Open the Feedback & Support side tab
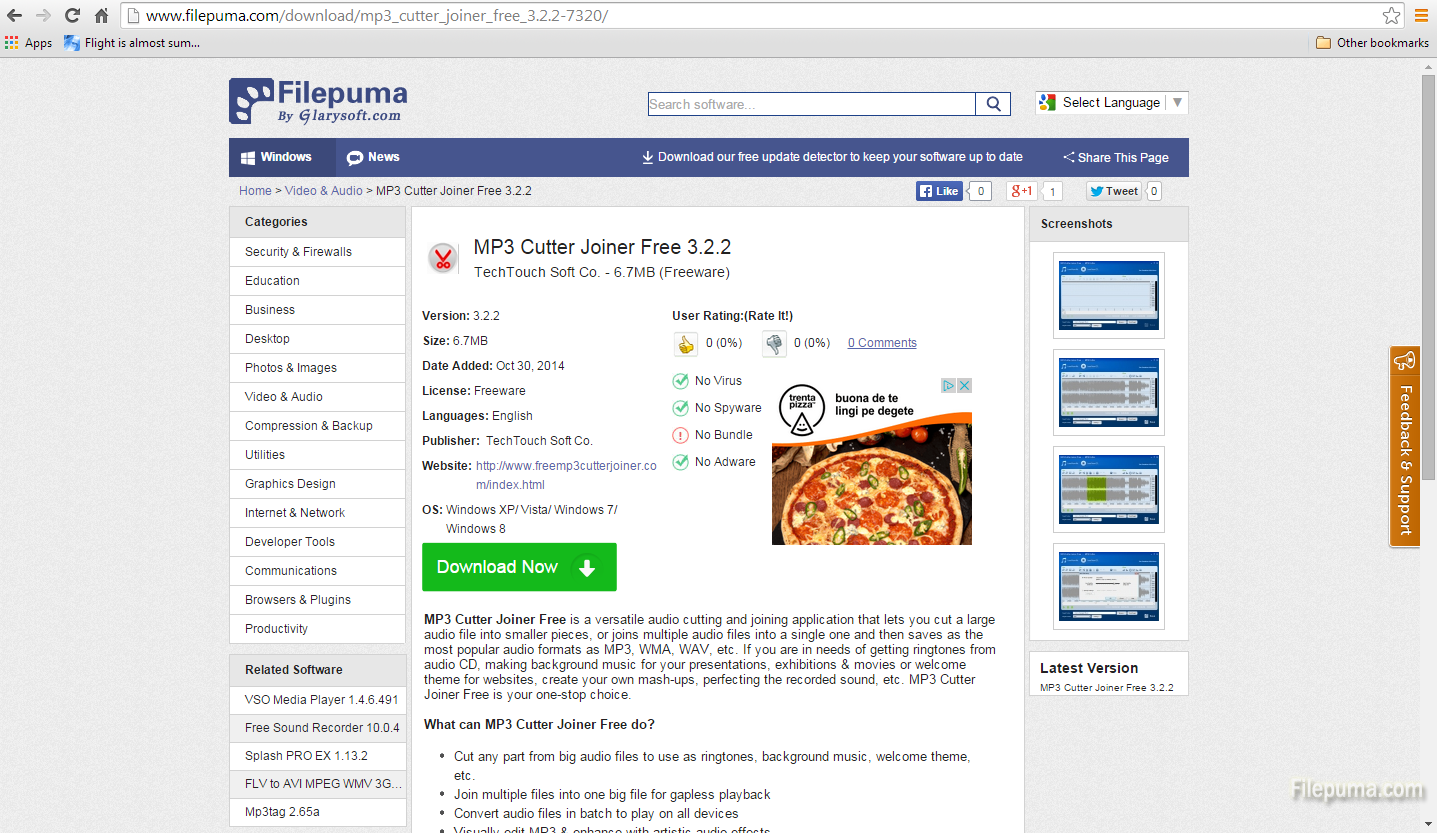The width and height of the screenshot is (1437, 833). click(x=1404, y=446)
